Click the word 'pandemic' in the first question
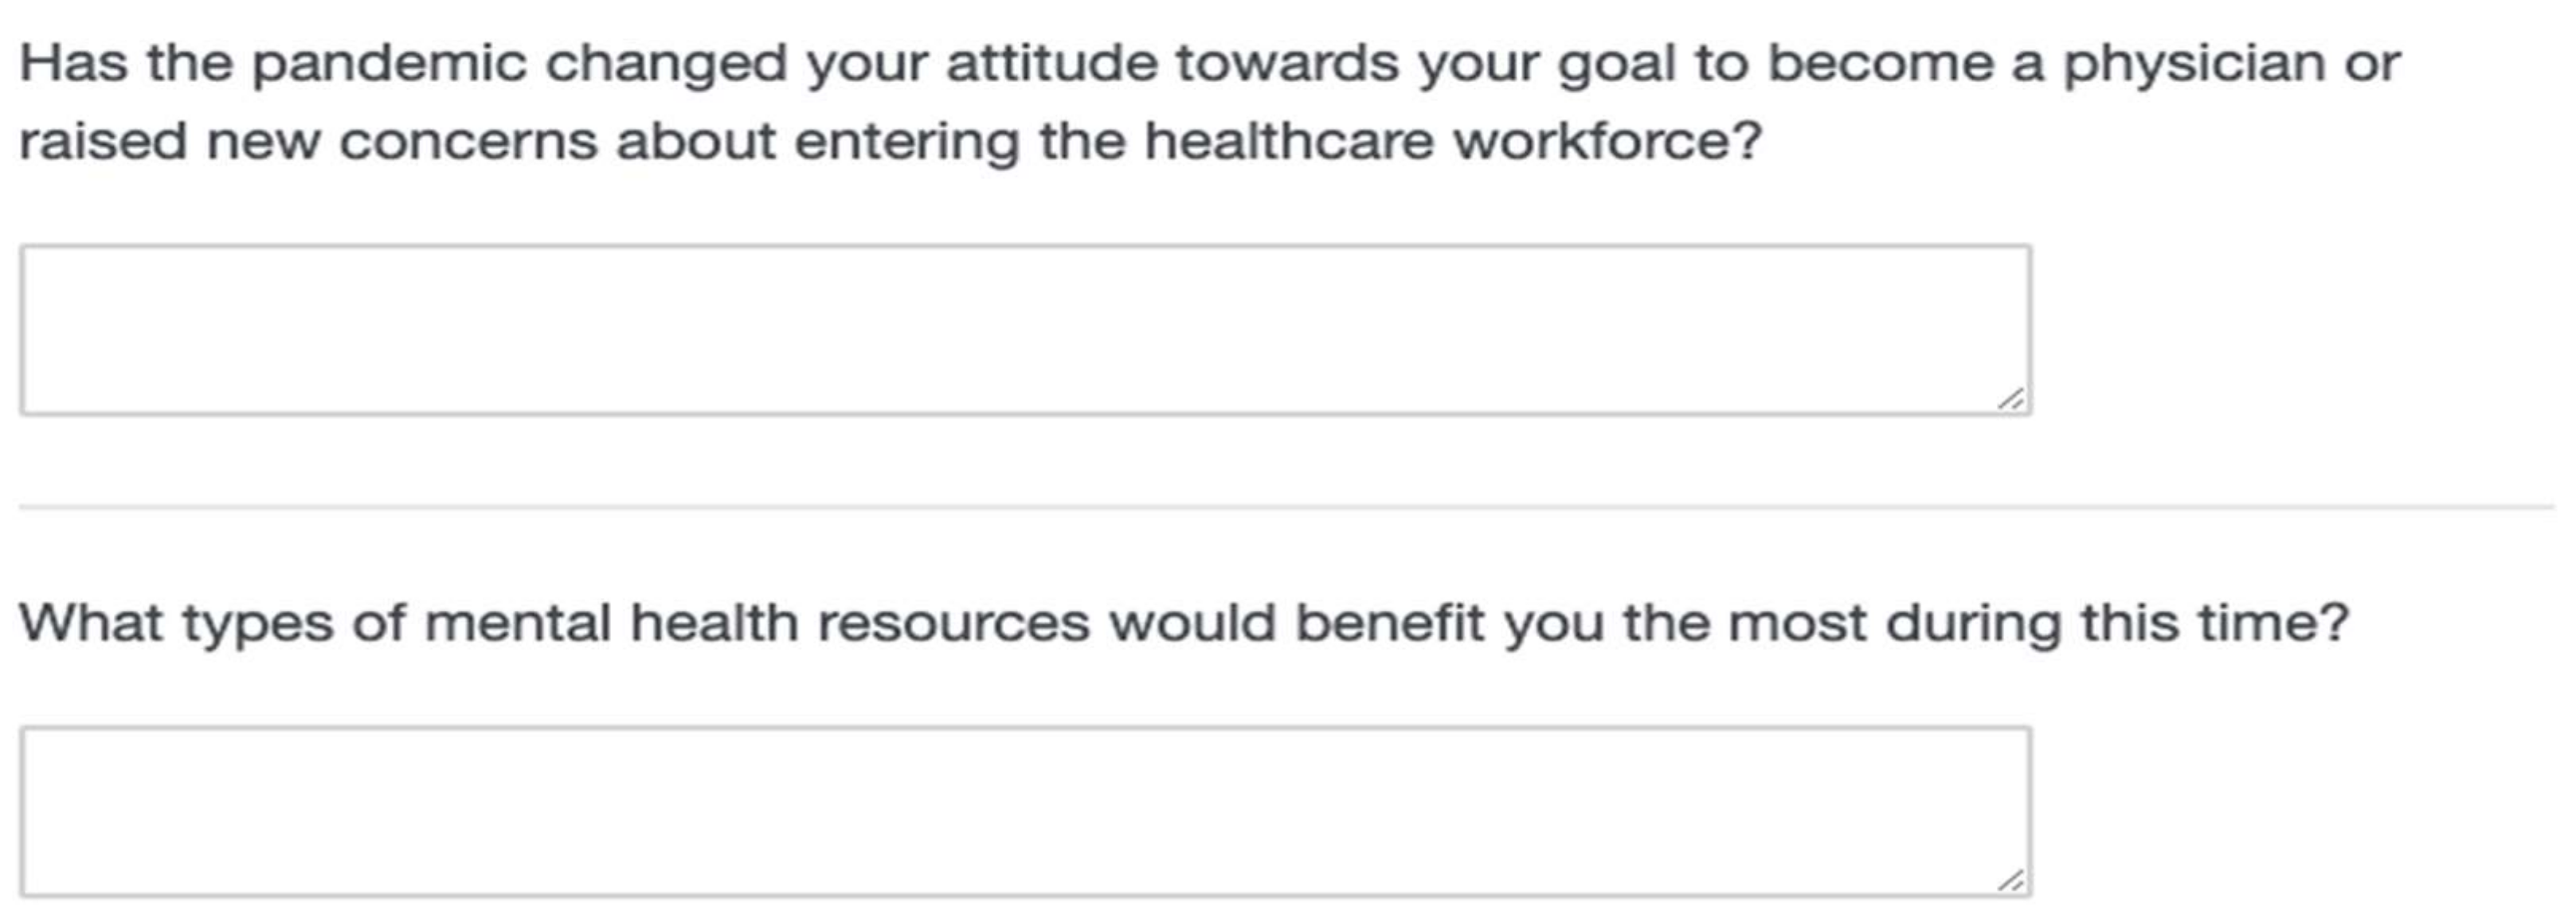Viewport: 2576px width, 915px height. click(x=388, y=64)
